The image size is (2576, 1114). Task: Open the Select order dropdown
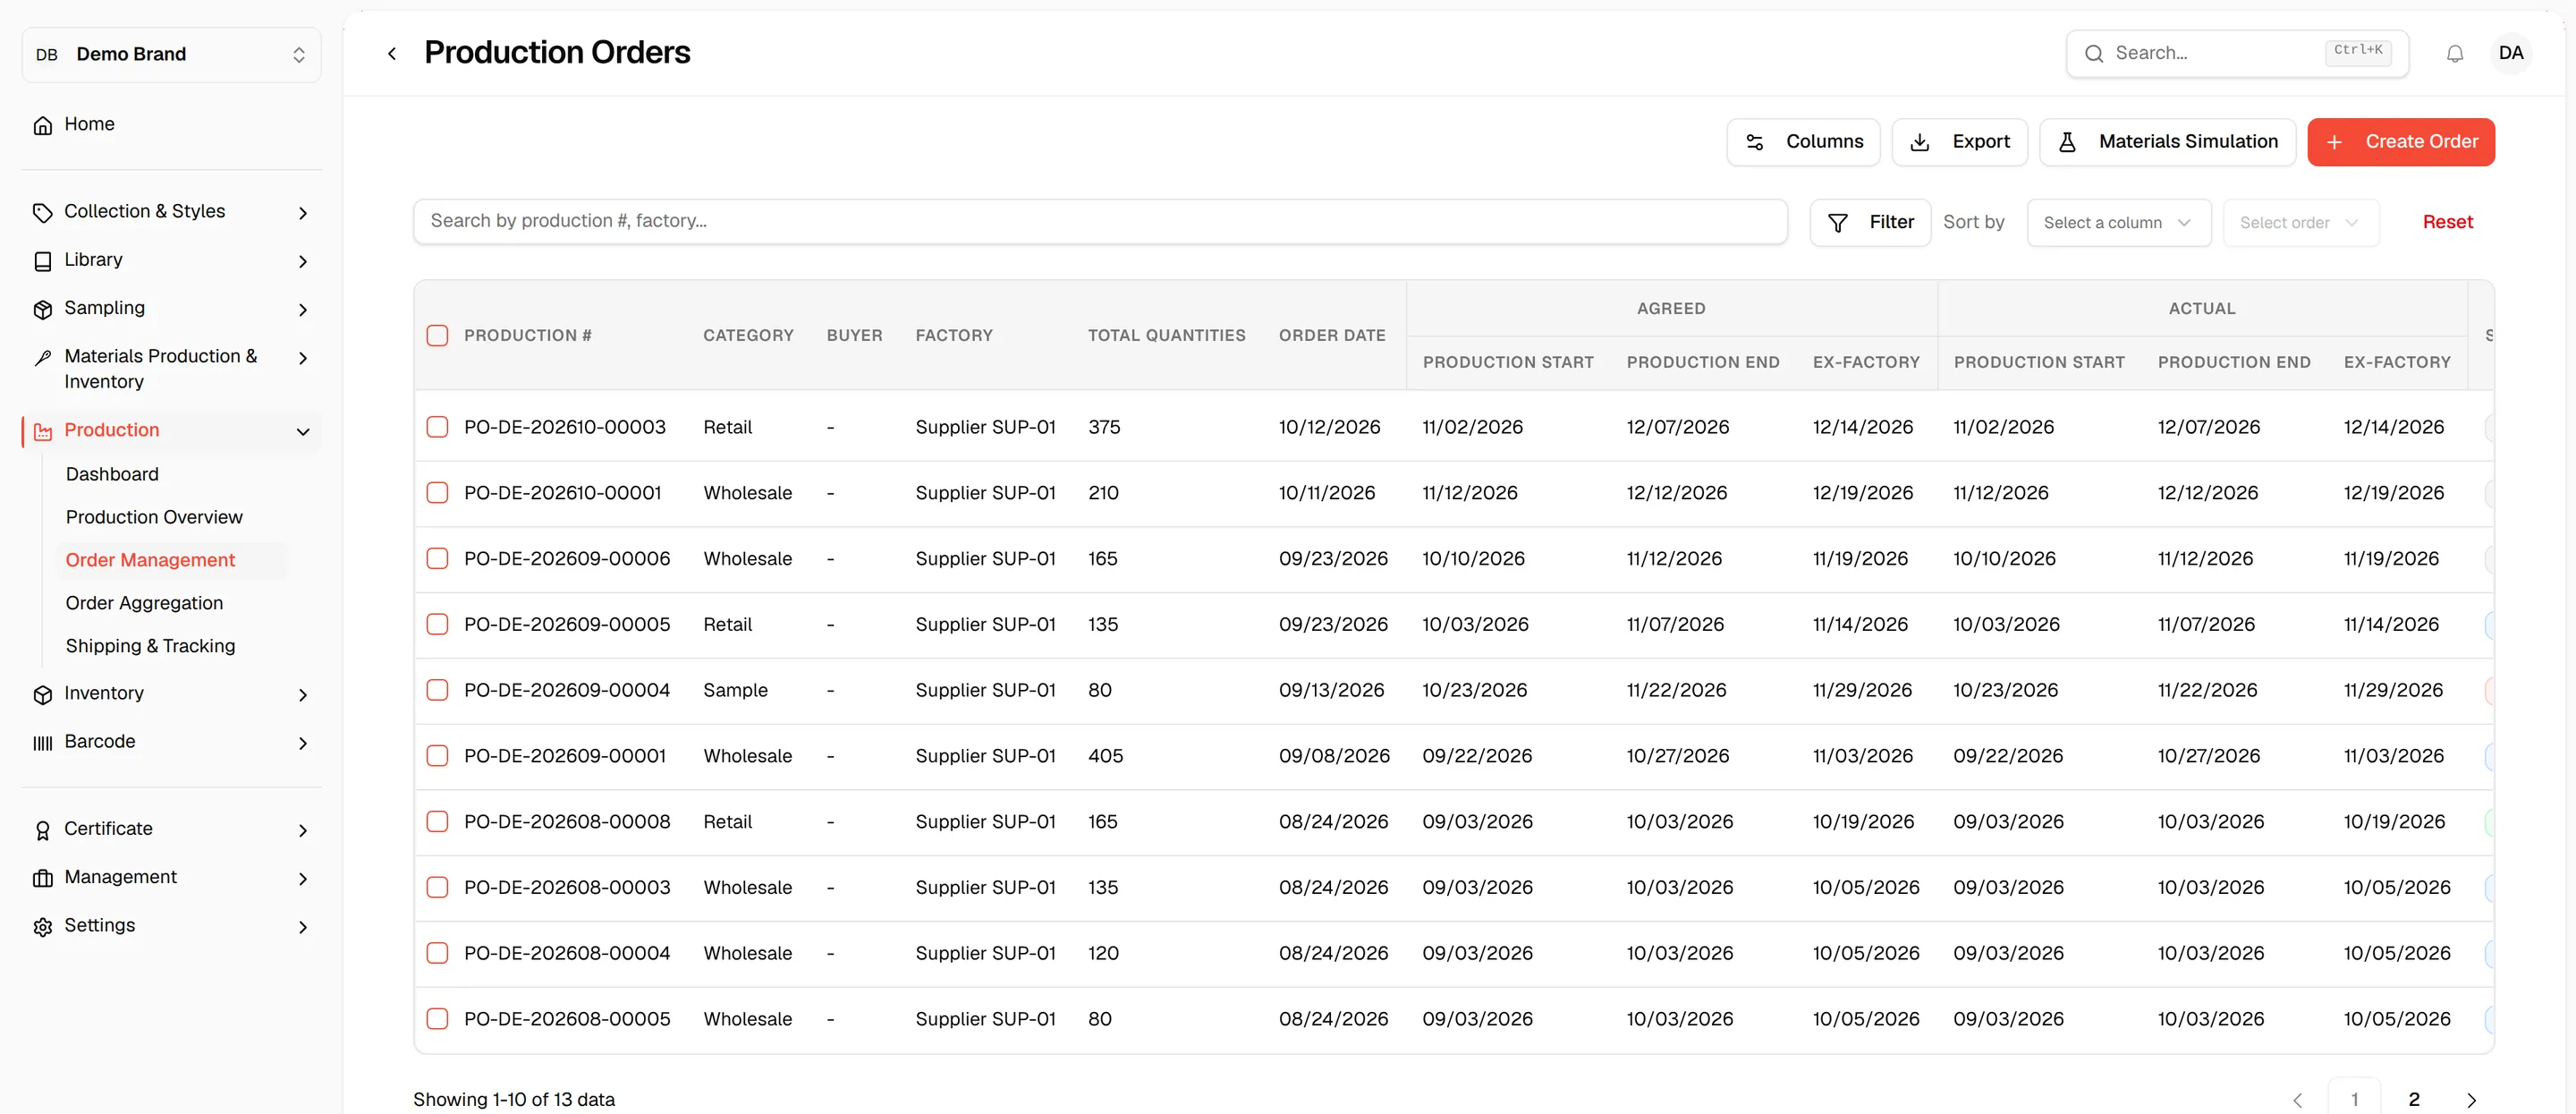click(2300, 222)
